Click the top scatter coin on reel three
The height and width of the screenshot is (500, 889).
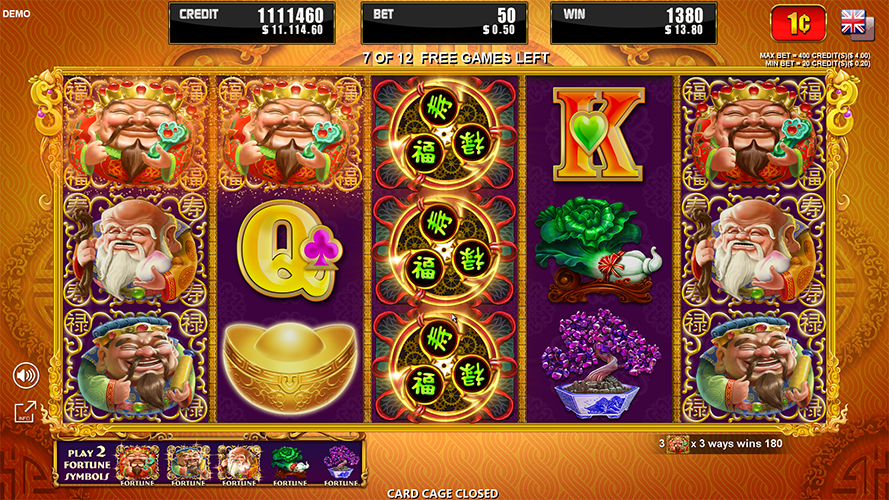pyautogui.click(x=444, y=134)
